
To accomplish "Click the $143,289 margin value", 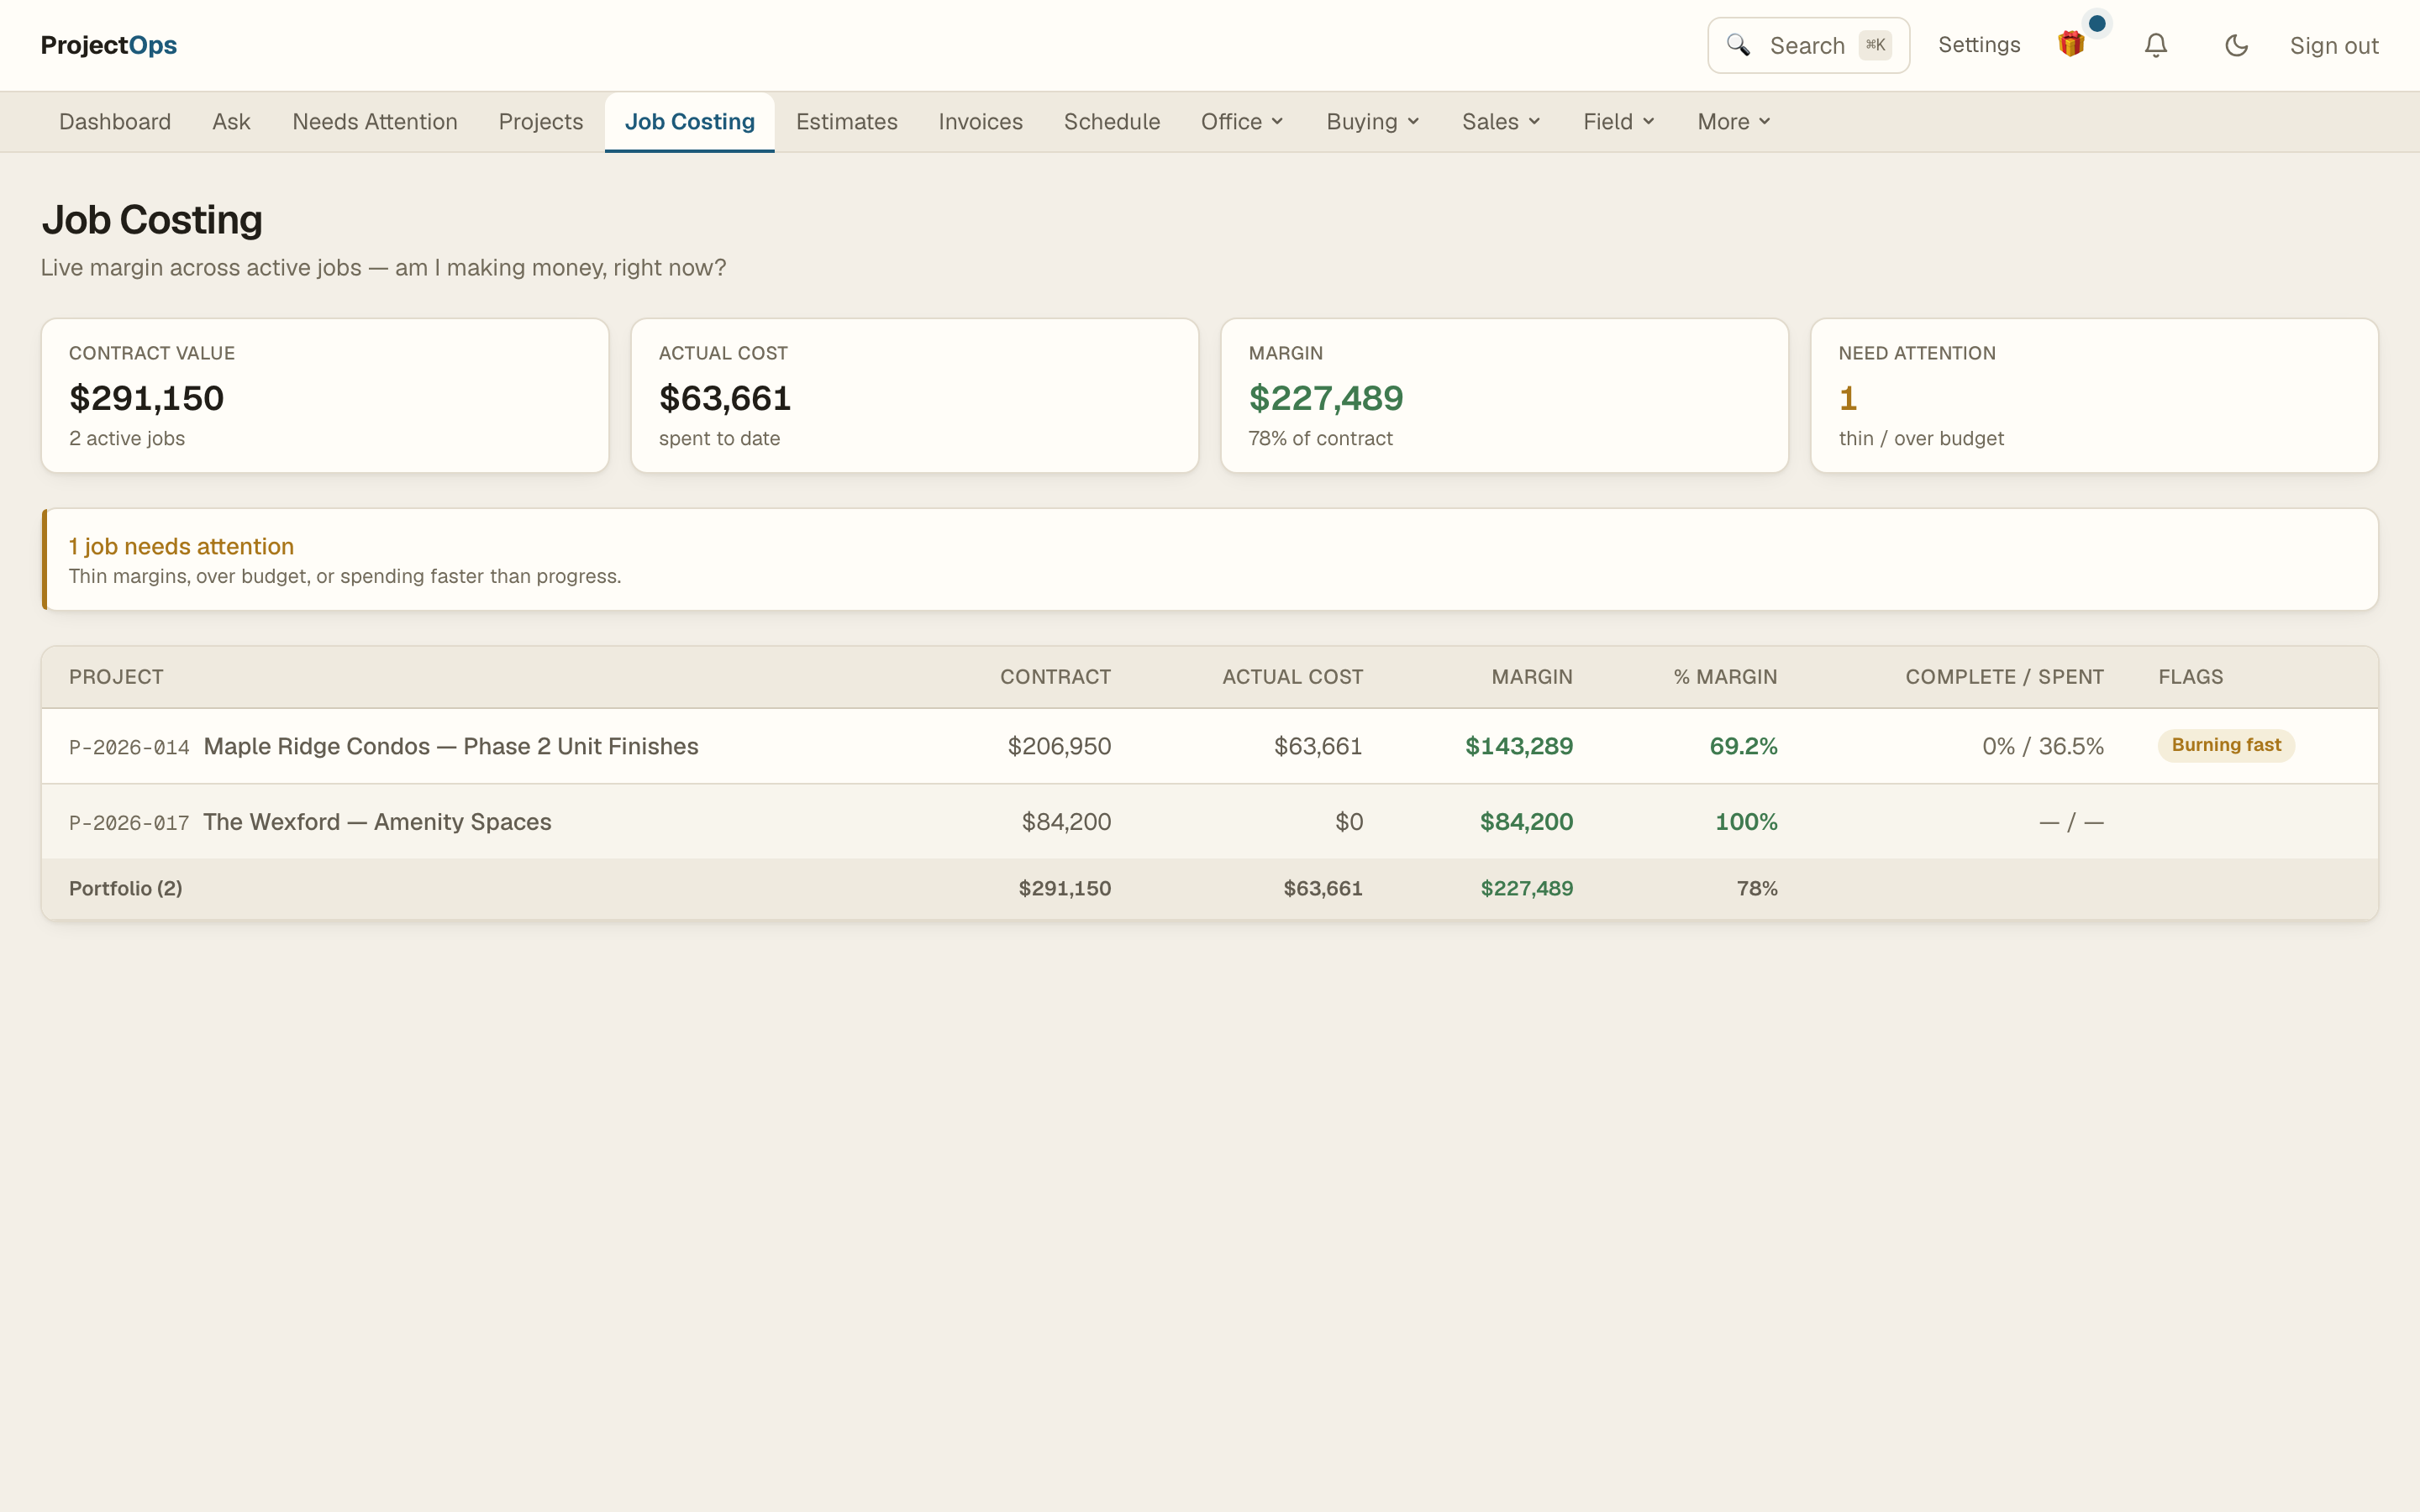I will [1519, 746].
